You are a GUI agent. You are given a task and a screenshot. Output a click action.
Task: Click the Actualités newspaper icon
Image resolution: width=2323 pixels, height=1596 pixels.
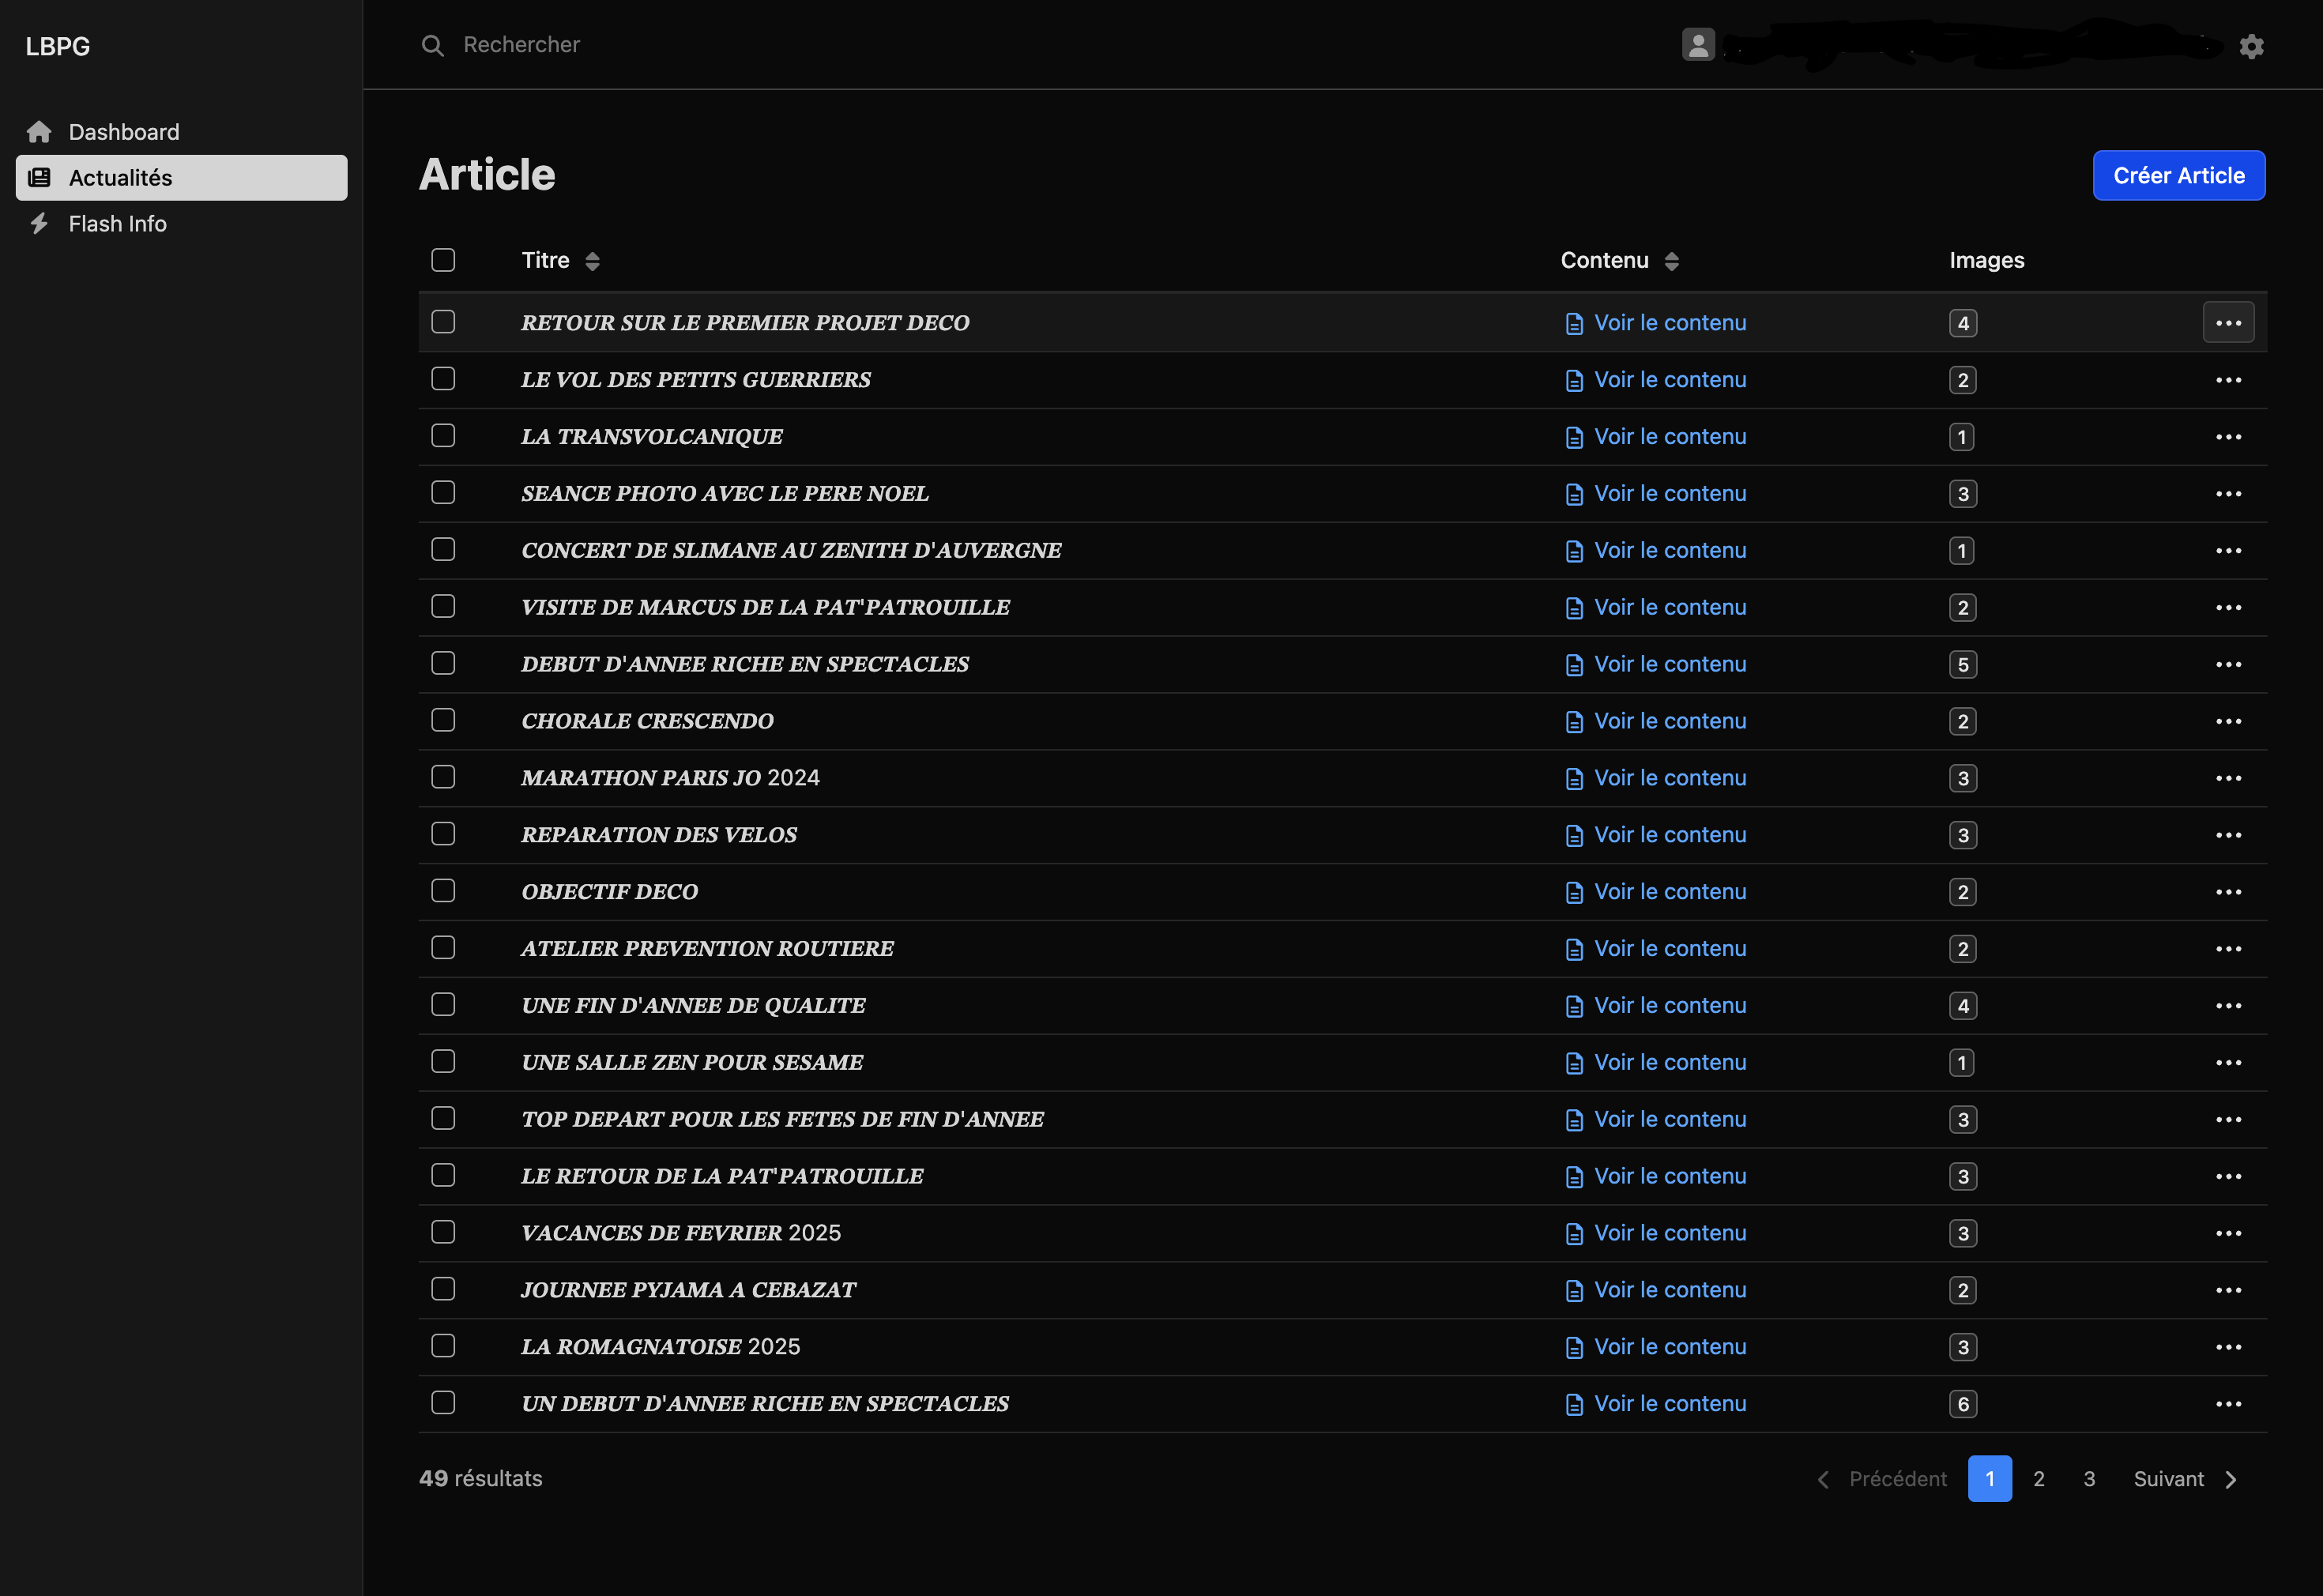click(x=39, y=178)
